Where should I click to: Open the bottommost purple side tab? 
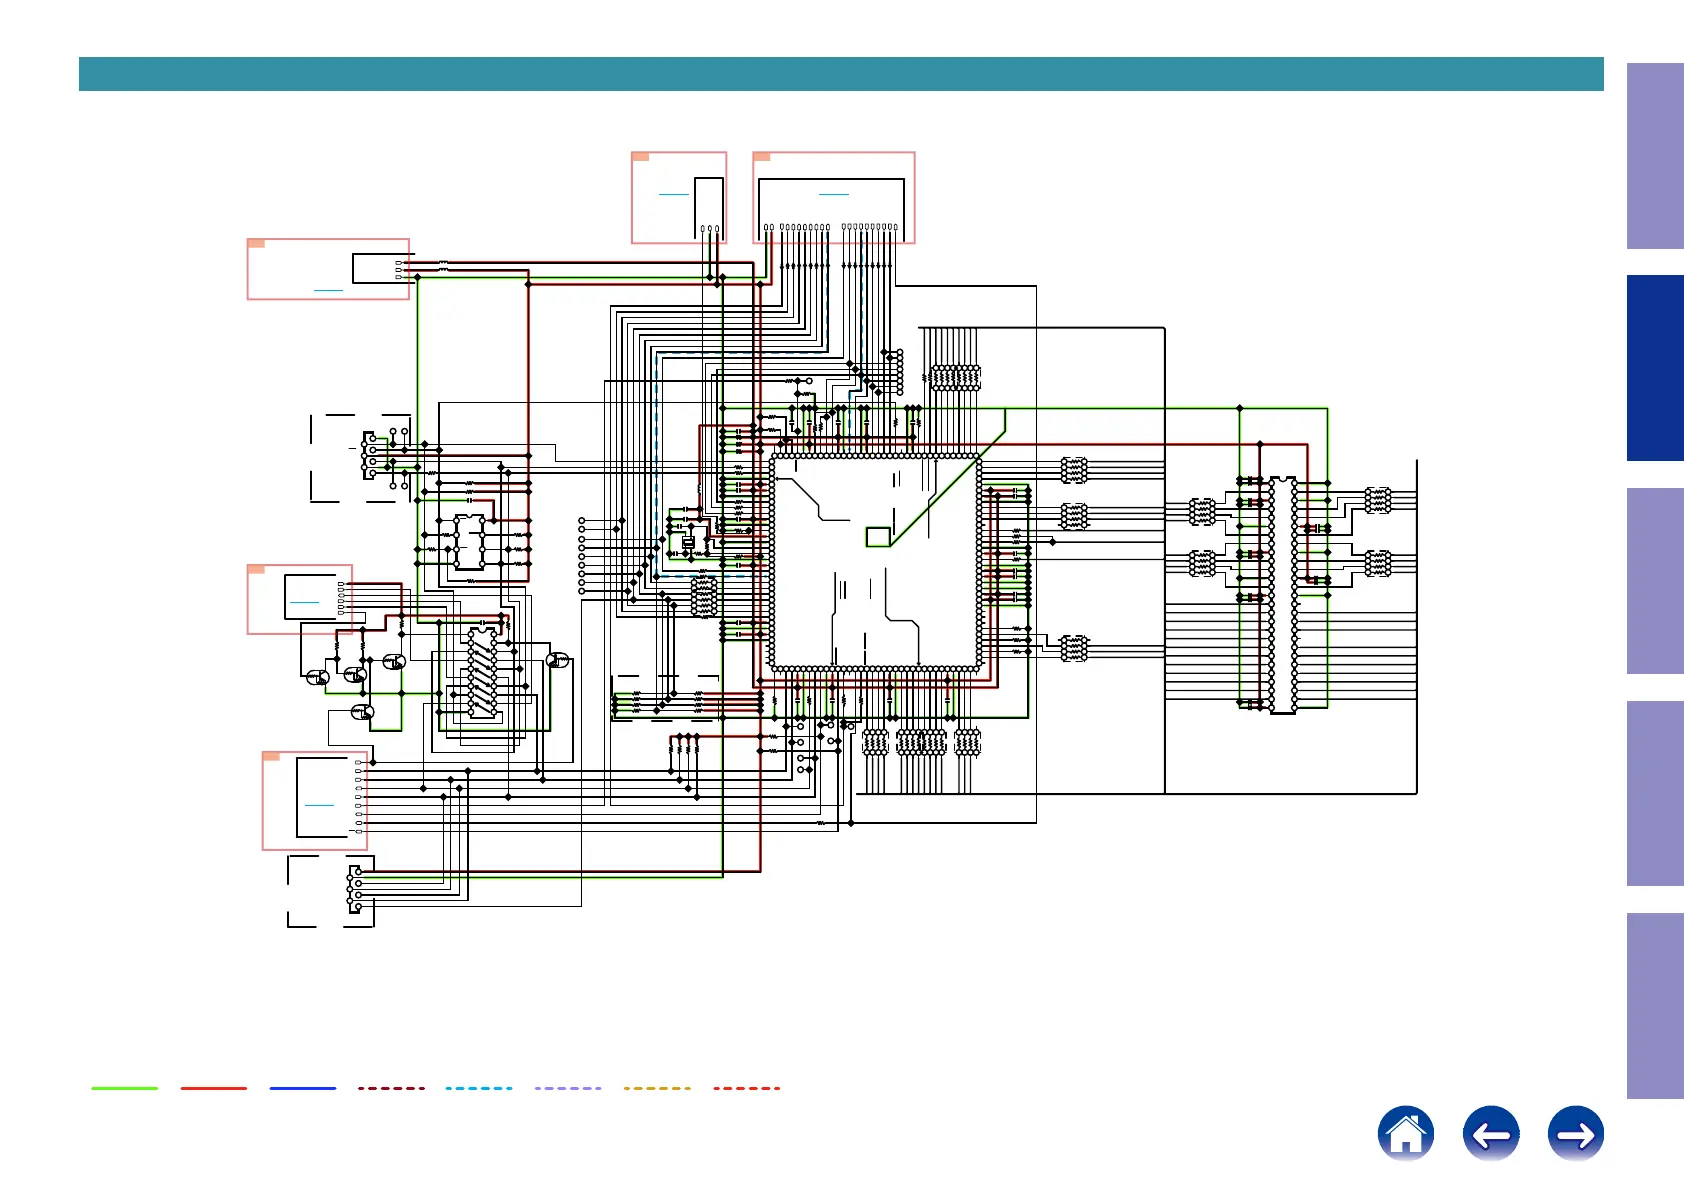point(1655,1006)
